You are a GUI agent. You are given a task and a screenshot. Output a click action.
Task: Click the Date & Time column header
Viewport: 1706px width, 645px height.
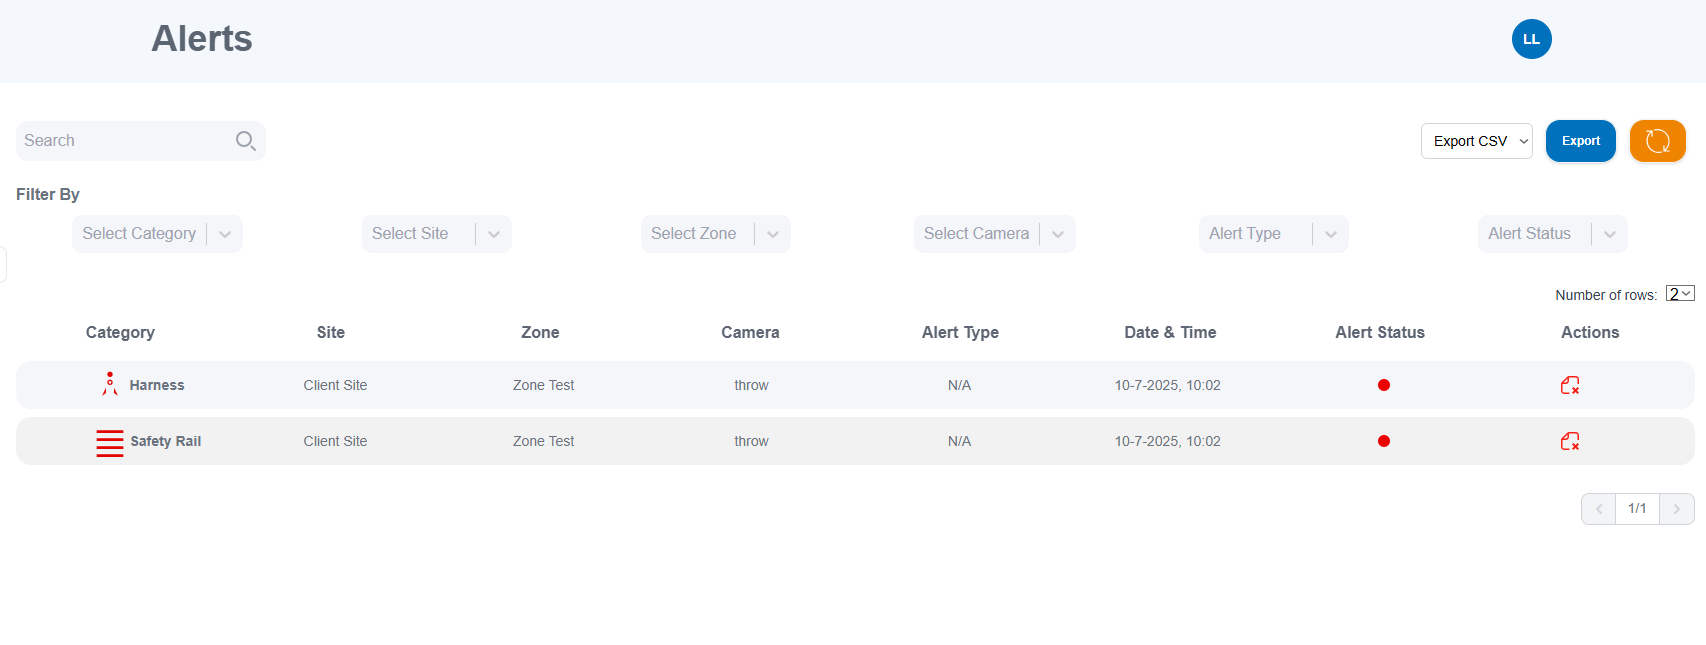point(1170,333)
